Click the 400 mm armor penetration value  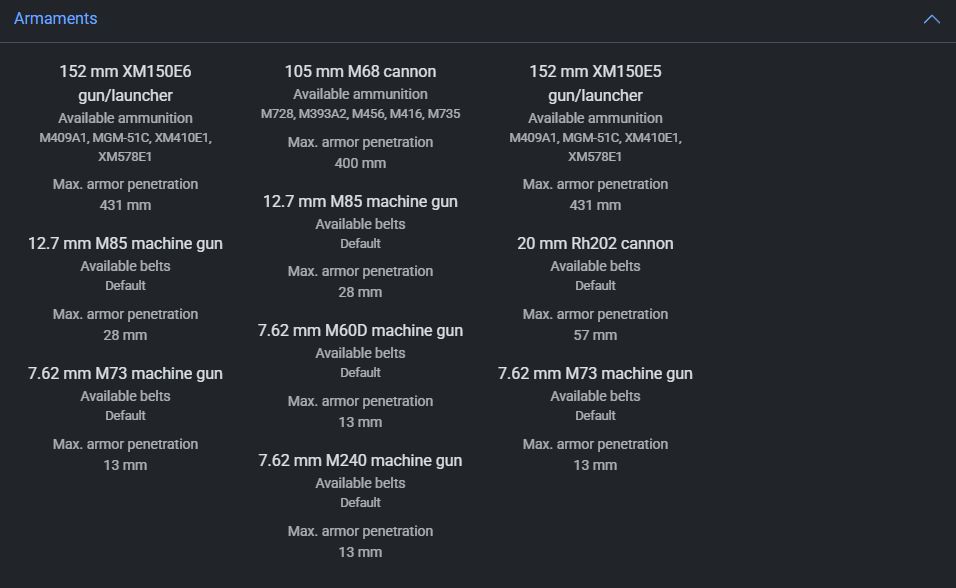[360, 163]
